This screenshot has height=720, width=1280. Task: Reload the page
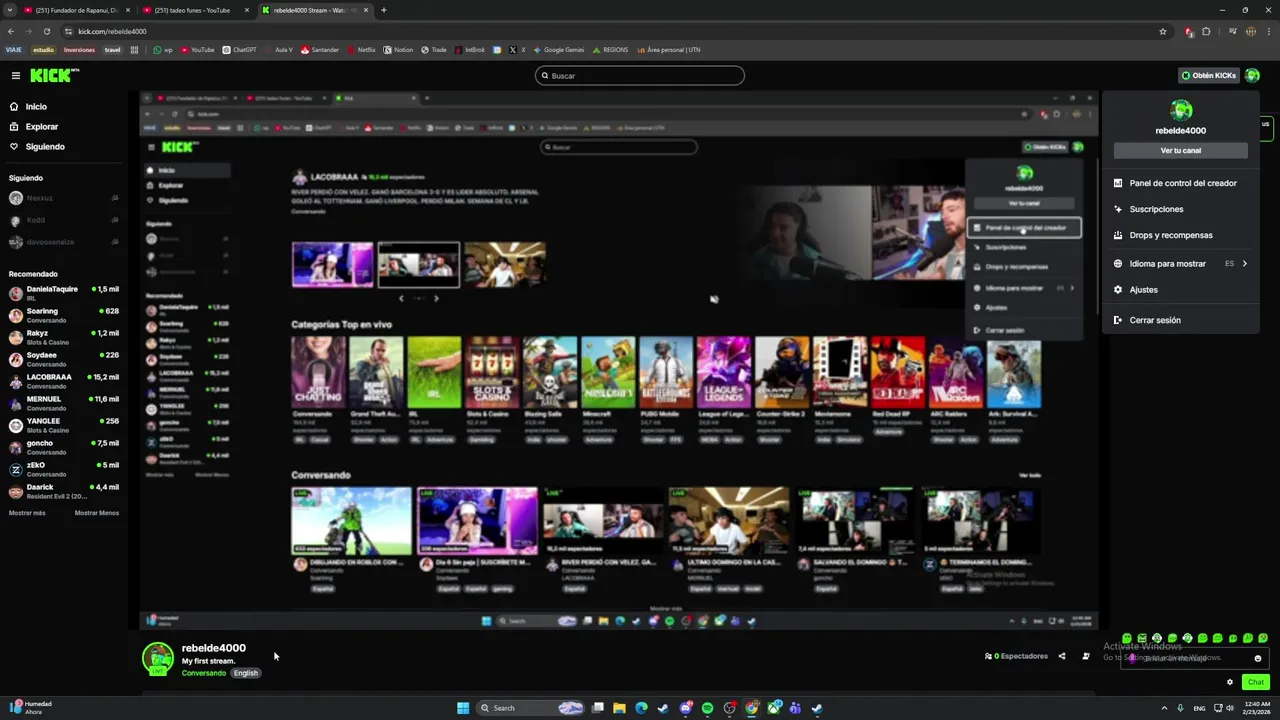[49, 31]
